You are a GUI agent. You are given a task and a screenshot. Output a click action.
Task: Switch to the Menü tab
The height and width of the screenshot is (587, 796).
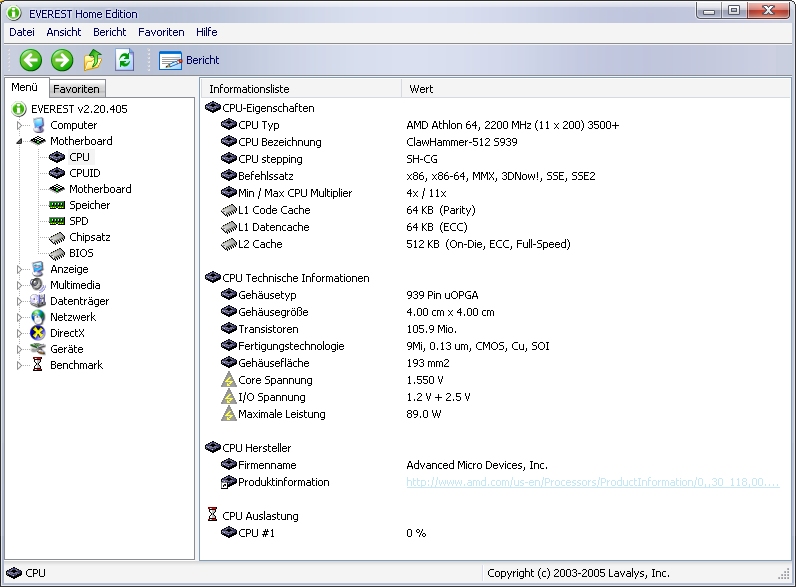[25, 87]
